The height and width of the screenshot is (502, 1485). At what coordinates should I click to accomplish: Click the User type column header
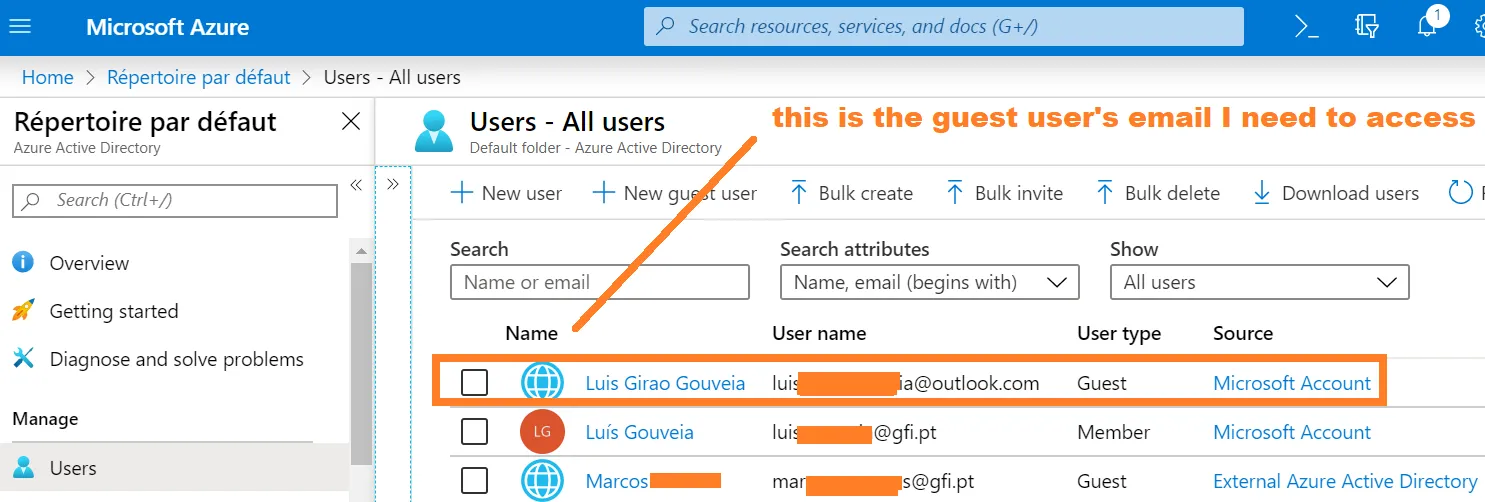tap(1119, 333)
